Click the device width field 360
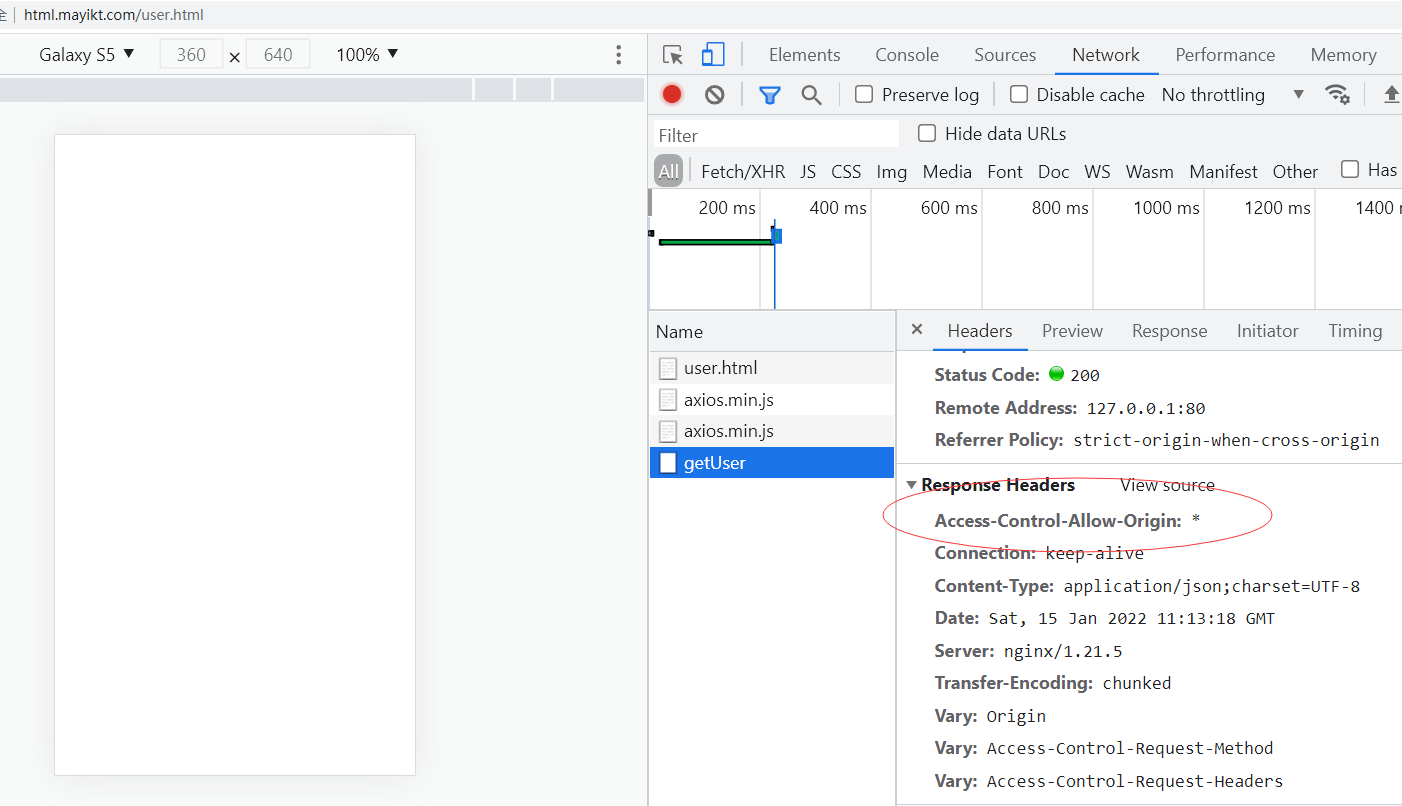The width and height of the screenshot is (1402, 806). pos(191,55)
